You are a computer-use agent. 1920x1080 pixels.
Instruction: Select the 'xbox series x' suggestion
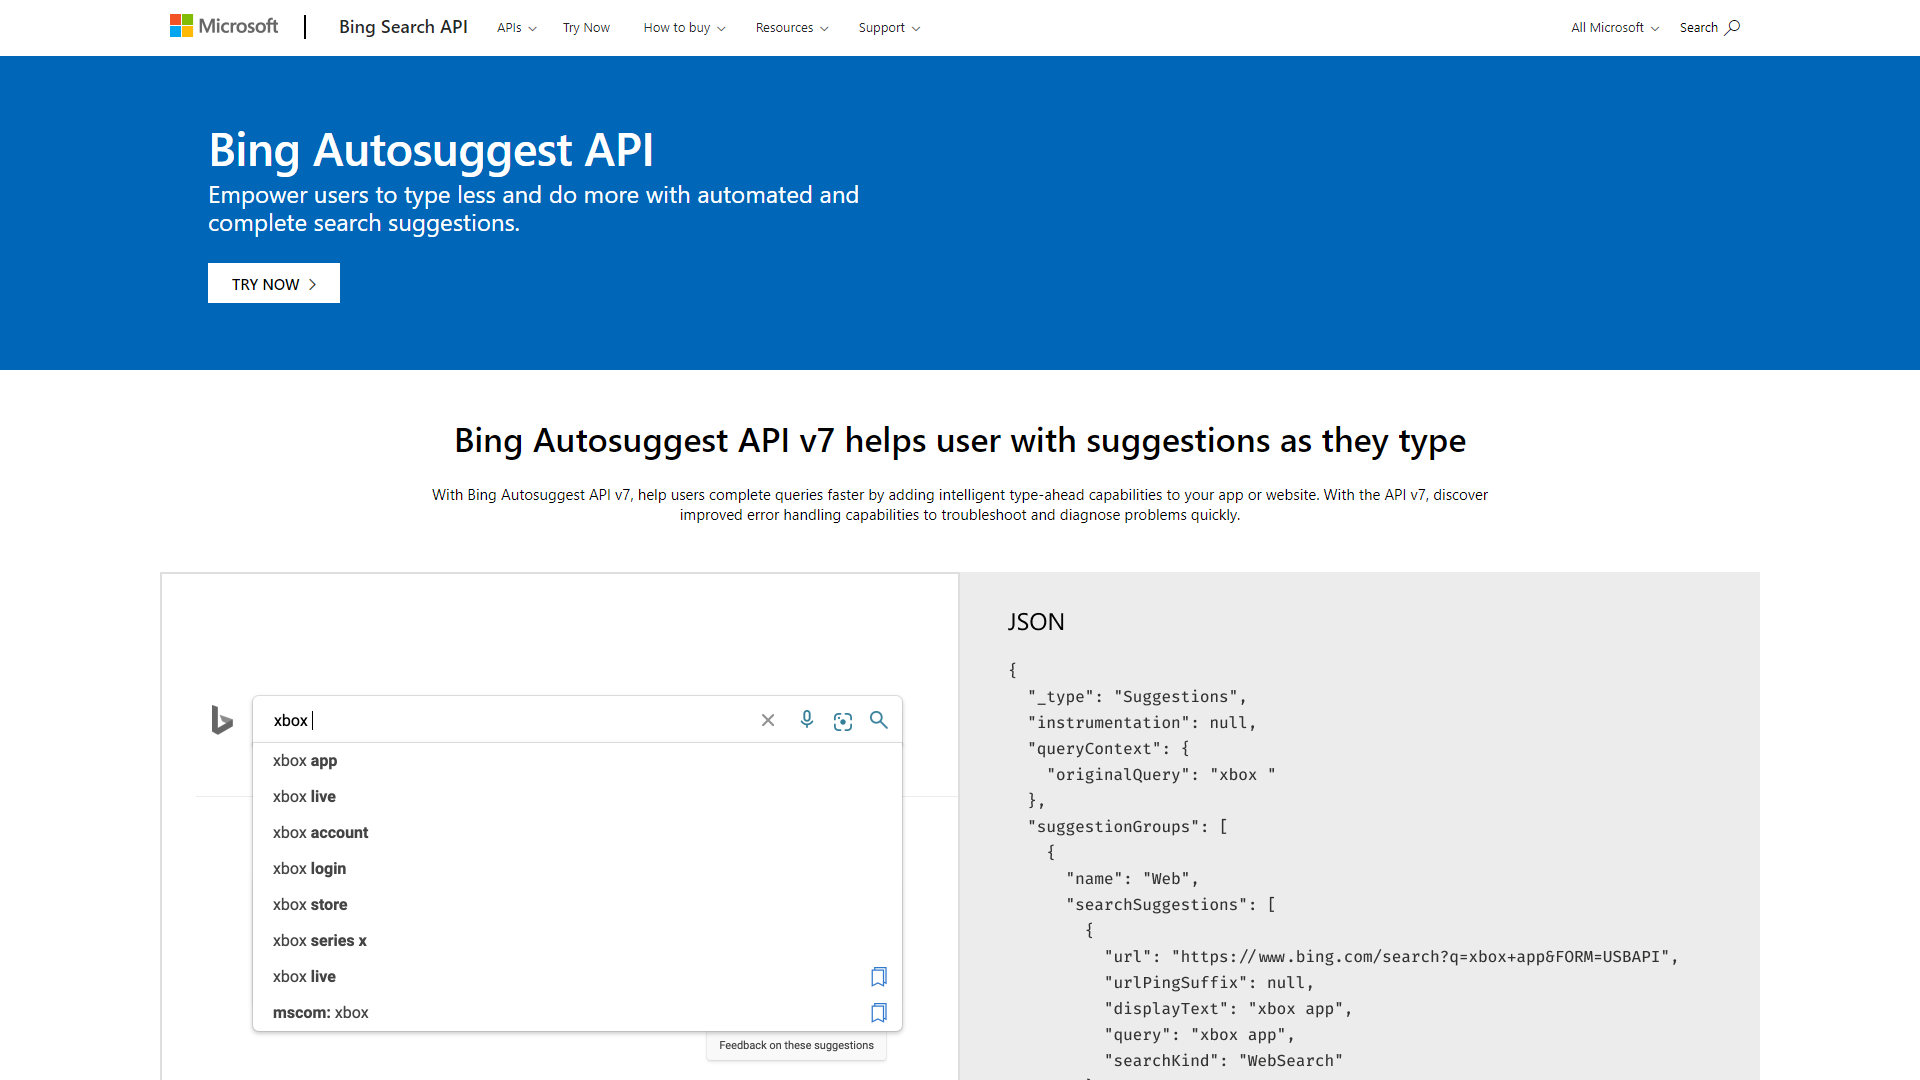tap(577, 941)
